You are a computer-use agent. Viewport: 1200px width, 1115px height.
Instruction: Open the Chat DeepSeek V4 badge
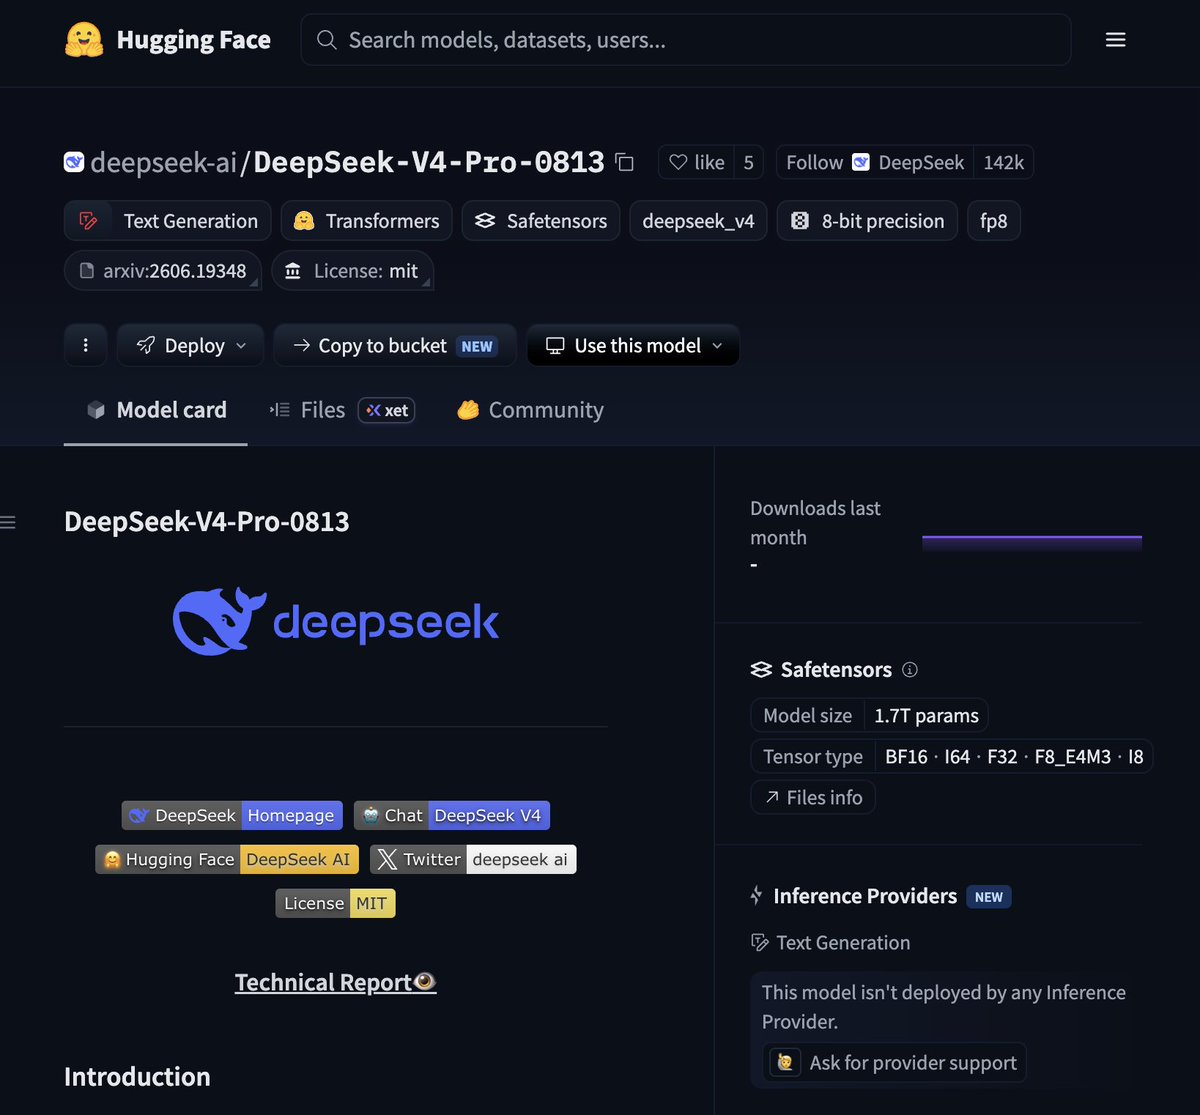click(452, 815)
